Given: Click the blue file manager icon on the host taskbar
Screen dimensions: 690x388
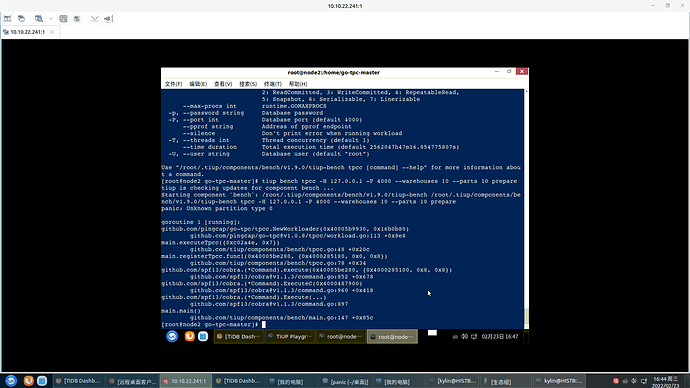Looking at the screenshot, I should click(42, 381).
